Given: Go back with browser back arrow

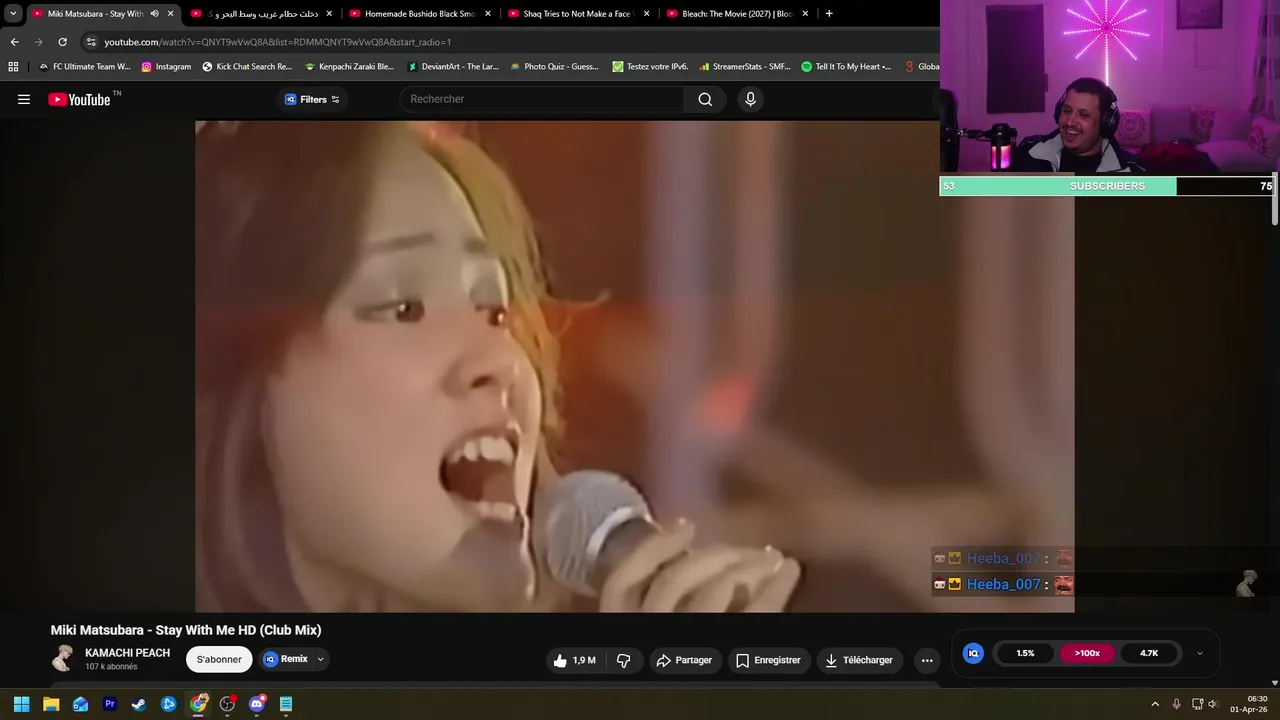Looking at the screenshot, I should [14, 42].
